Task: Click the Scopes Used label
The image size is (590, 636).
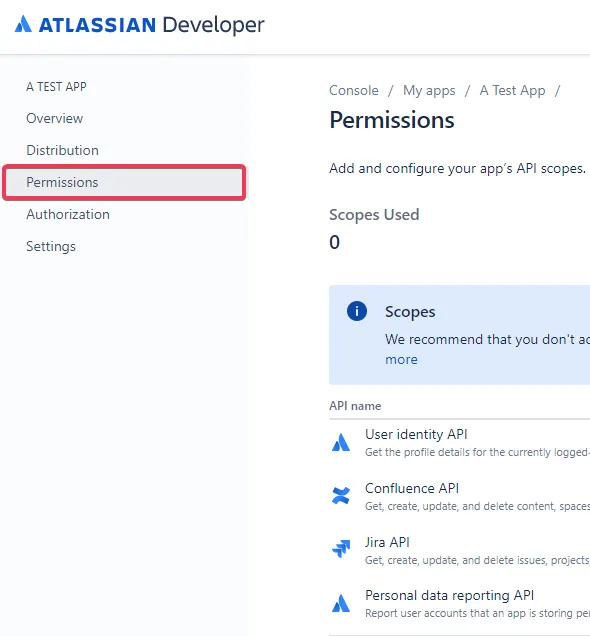Action: pyautogui.click(x=374, y=215)
